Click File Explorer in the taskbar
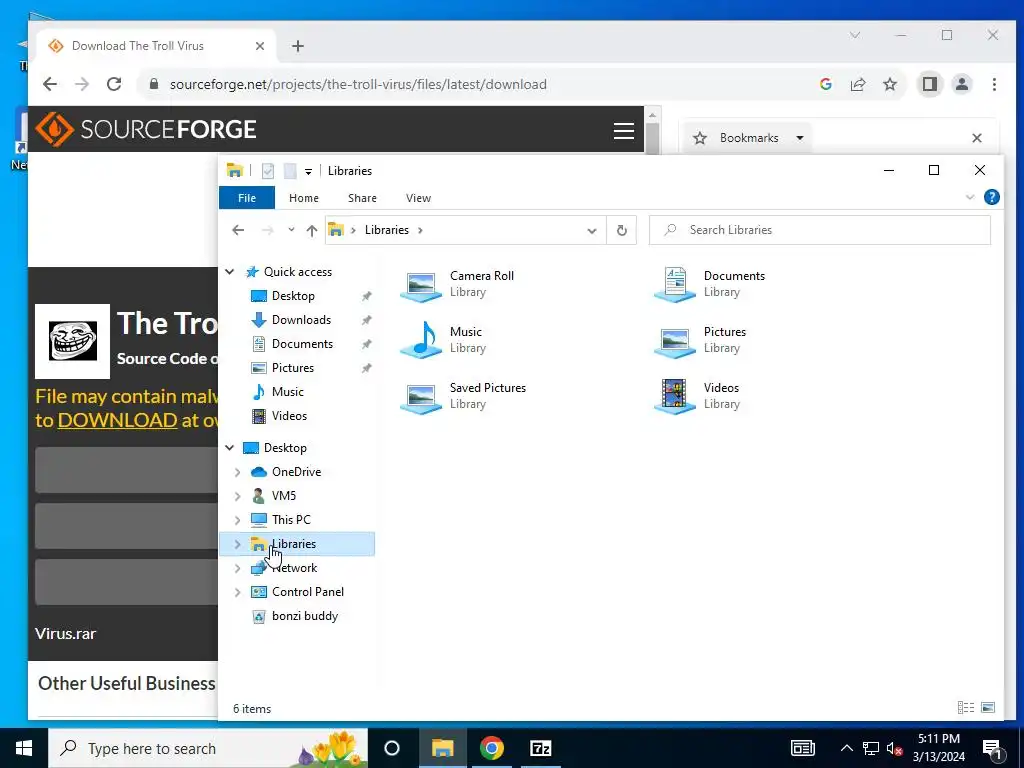 point(442,748)
